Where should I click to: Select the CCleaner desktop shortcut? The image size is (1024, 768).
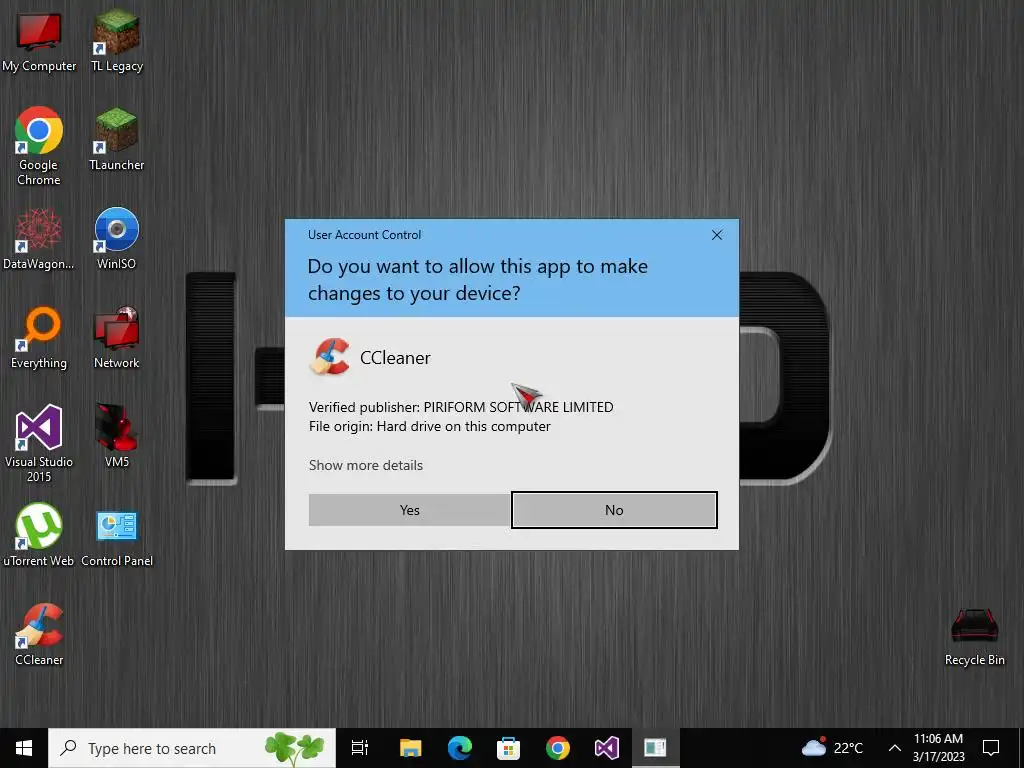(39, 634)
